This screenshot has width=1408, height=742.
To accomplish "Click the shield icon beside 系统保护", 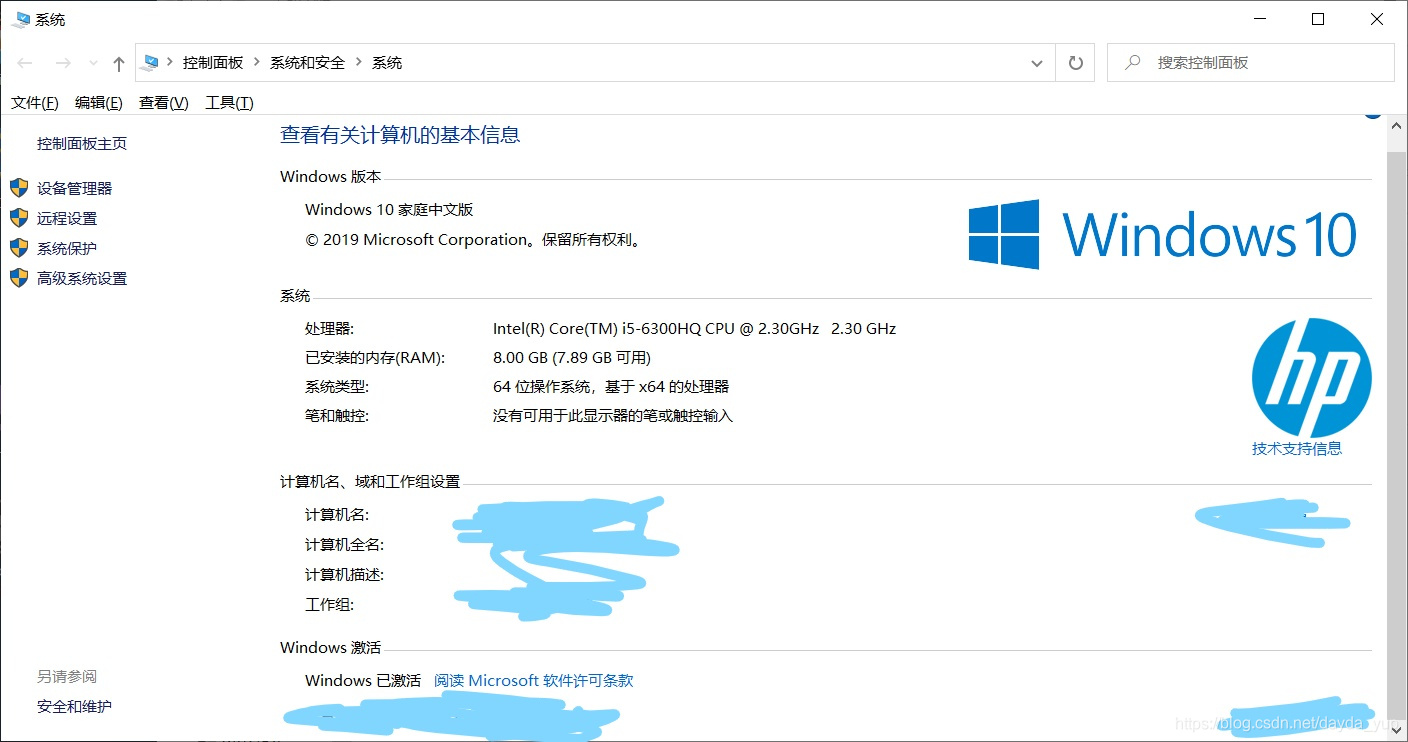I will tap(19, 248).
